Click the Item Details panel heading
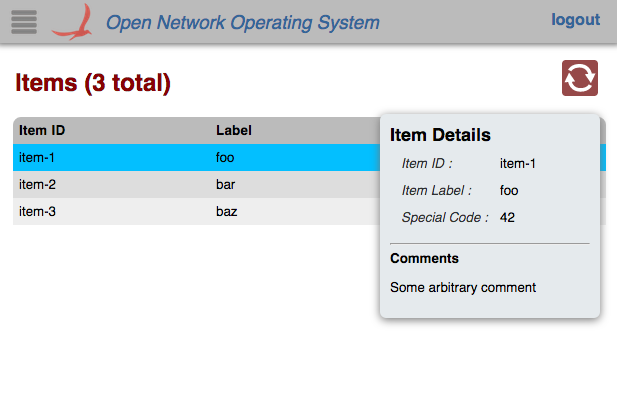 440,135
